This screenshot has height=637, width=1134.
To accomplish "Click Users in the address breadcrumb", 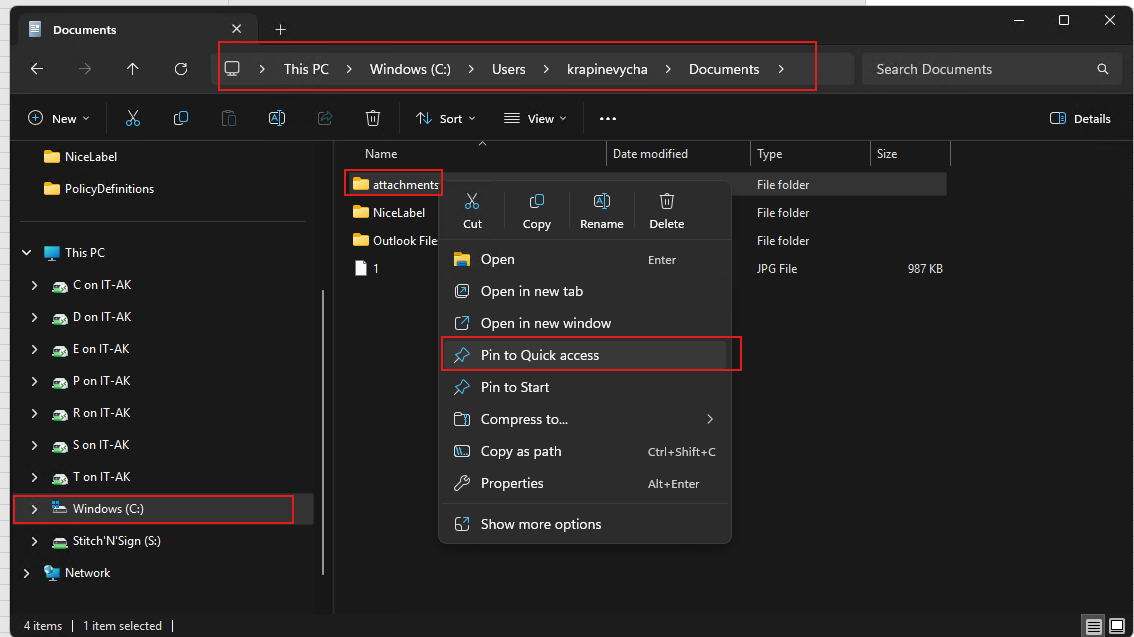I will (508, 69).
